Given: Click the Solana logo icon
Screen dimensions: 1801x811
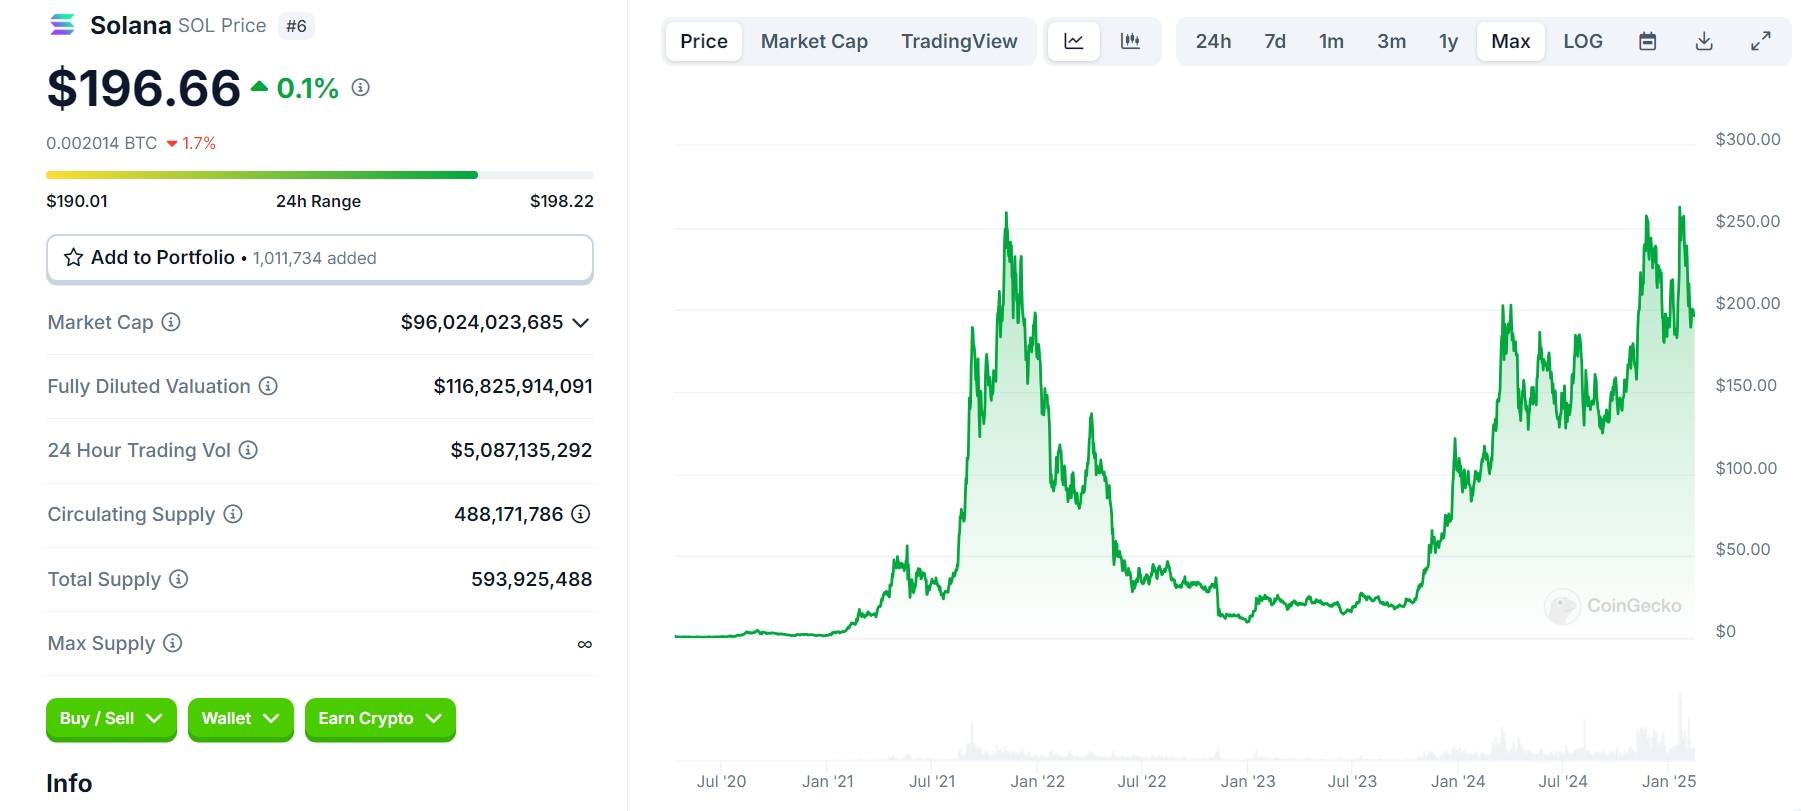Looking at the screenshot, I should pyautogui.click(x=62, y=25).
